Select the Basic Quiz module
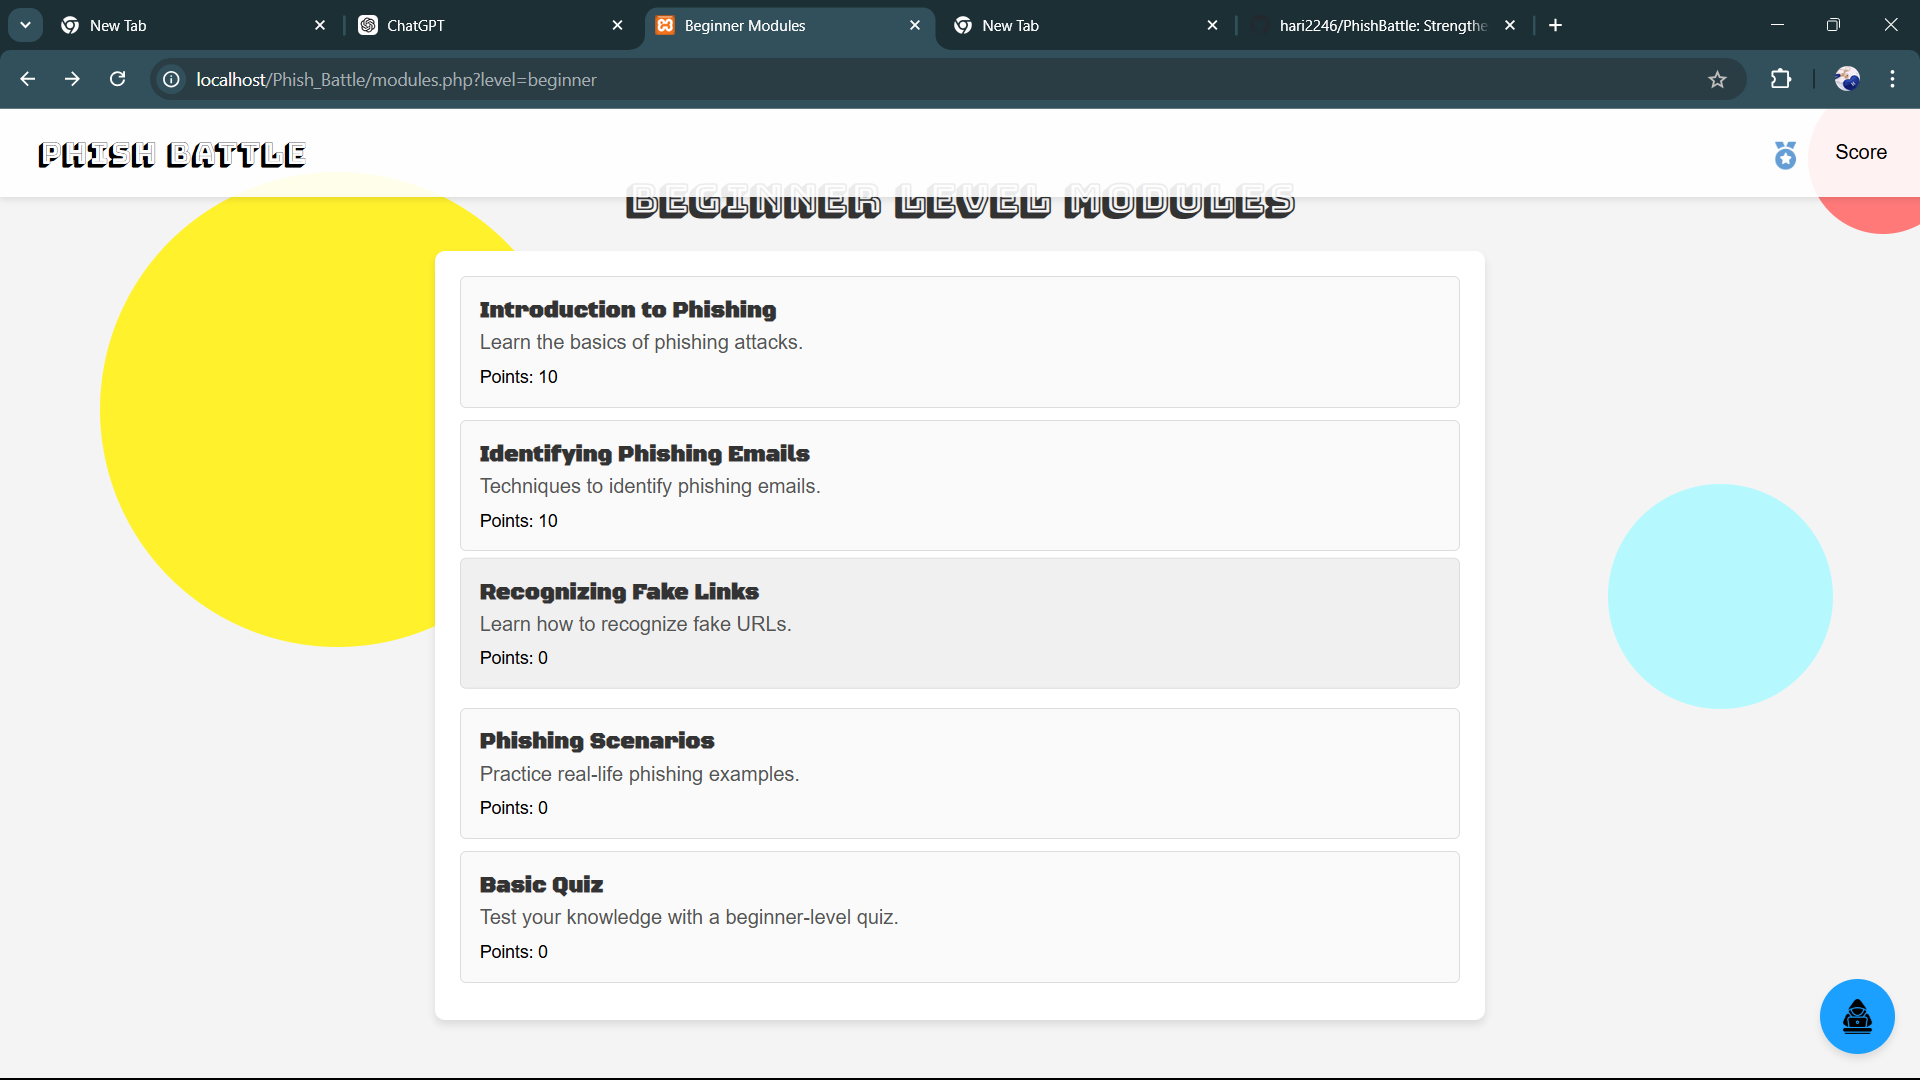 [x=958, y=916]
